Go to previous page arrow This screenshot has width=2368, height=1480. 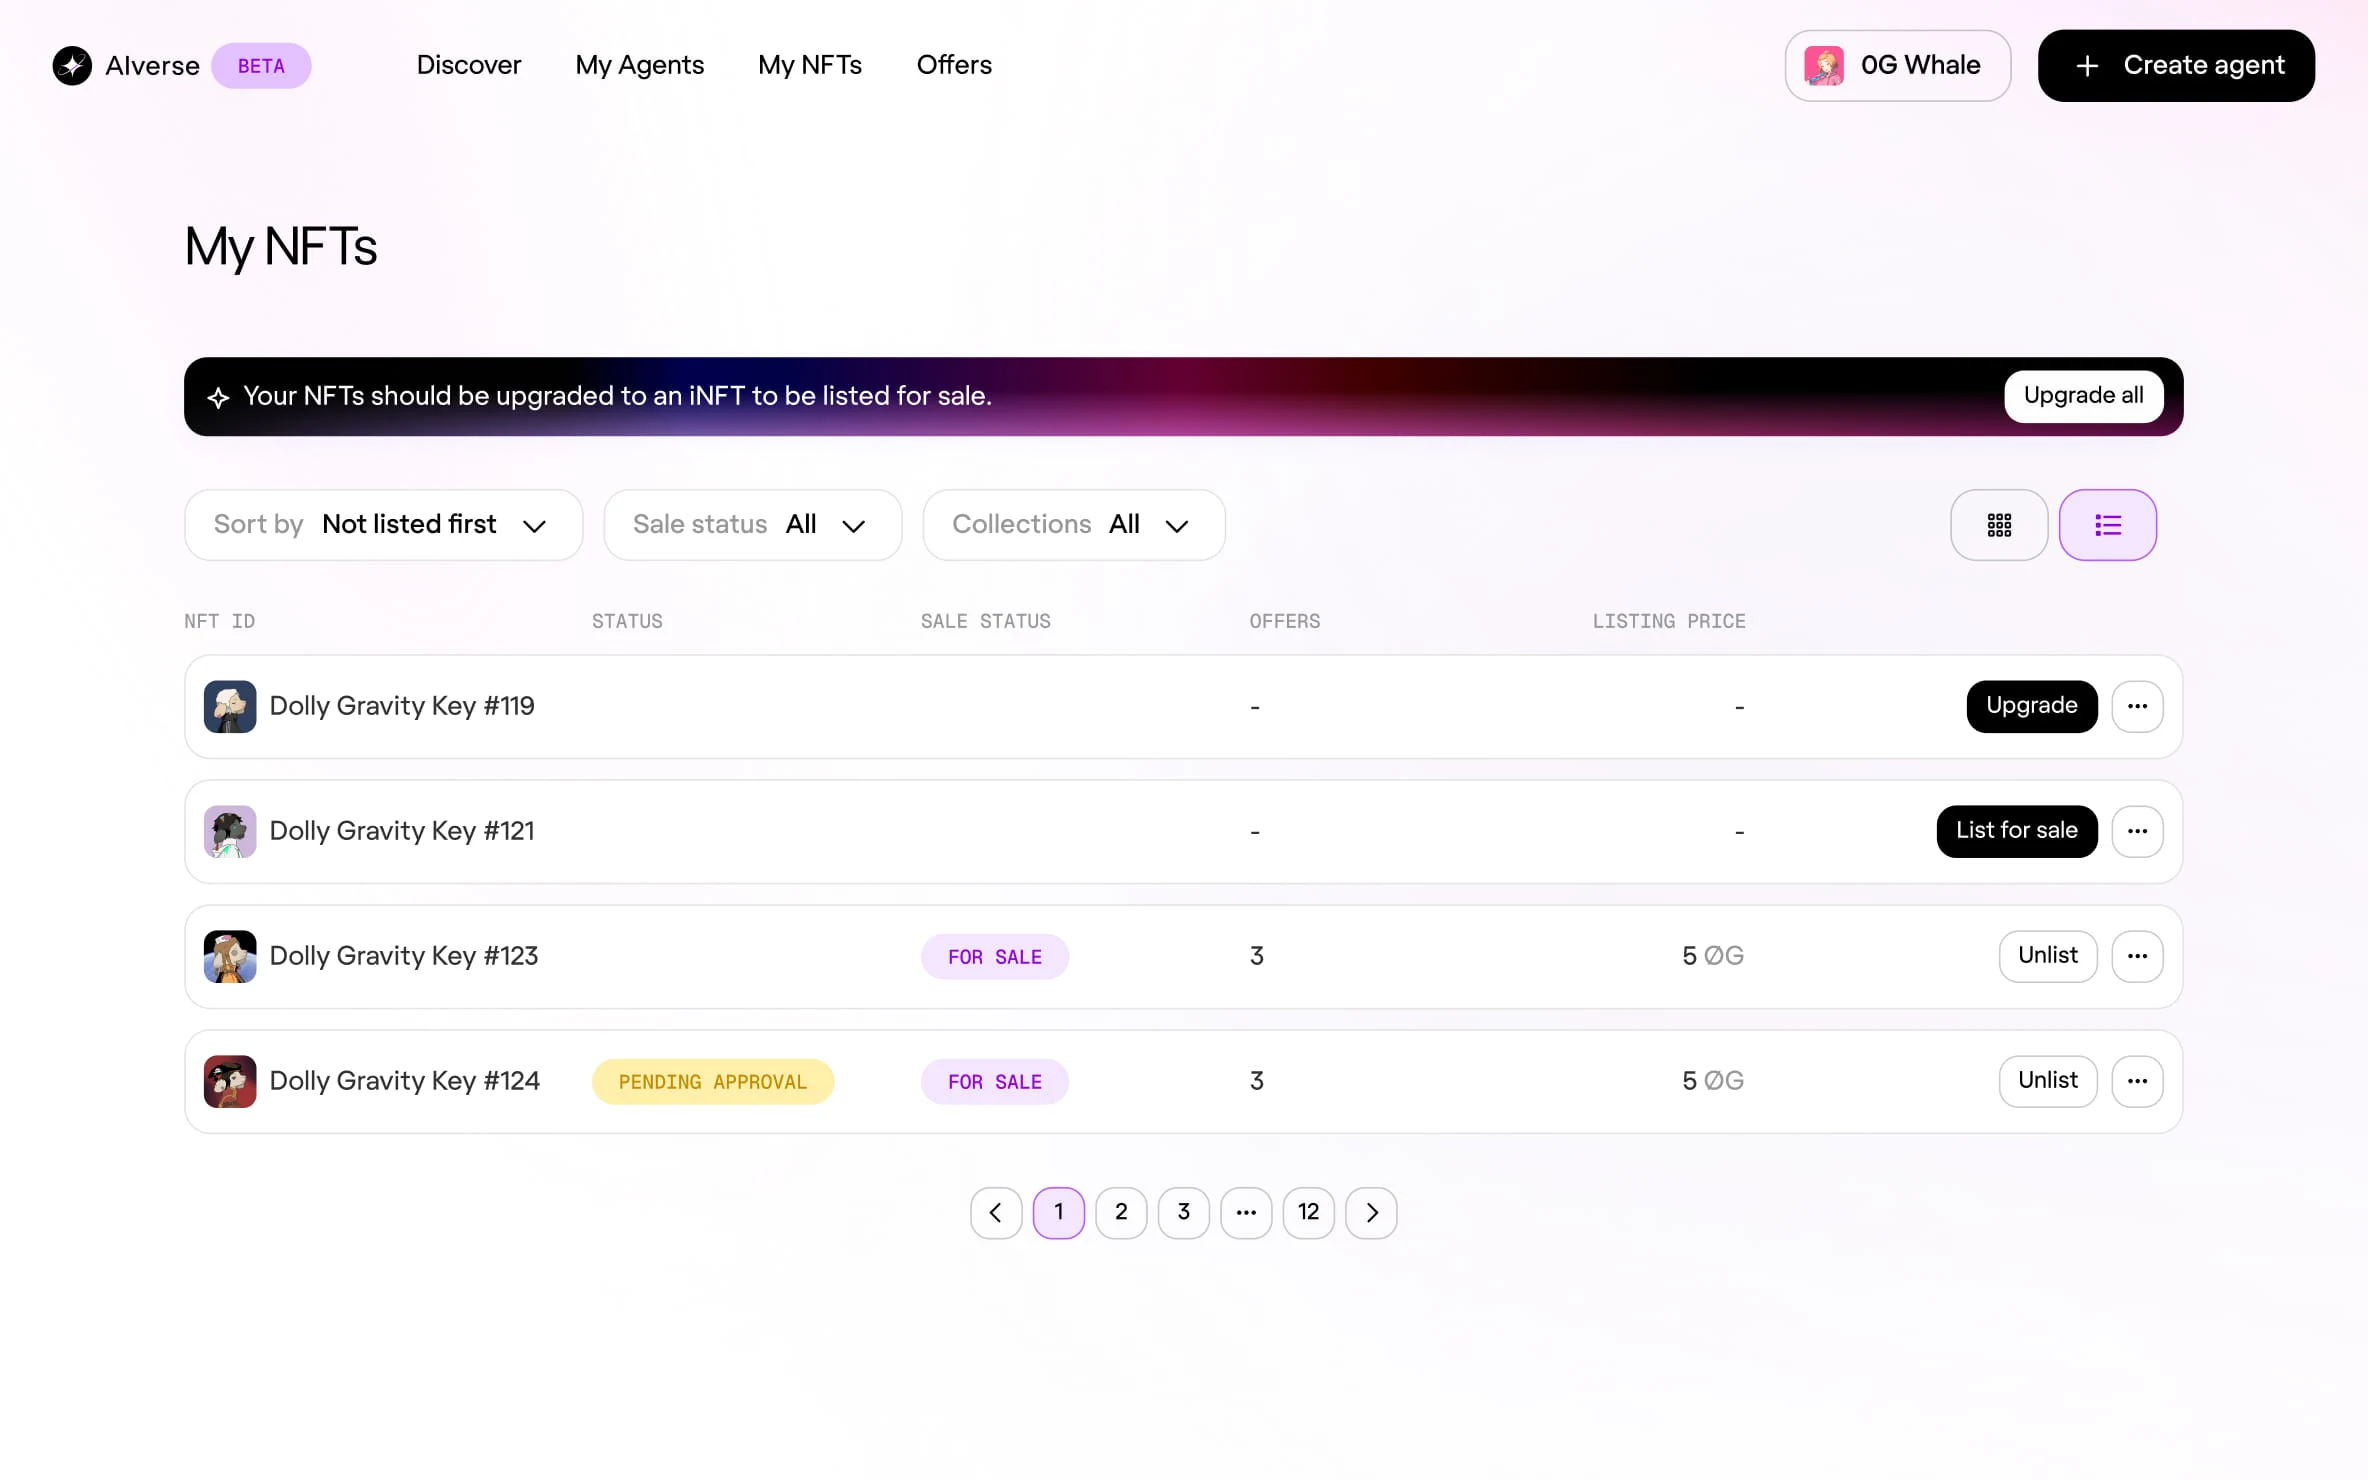(996, 1213)
